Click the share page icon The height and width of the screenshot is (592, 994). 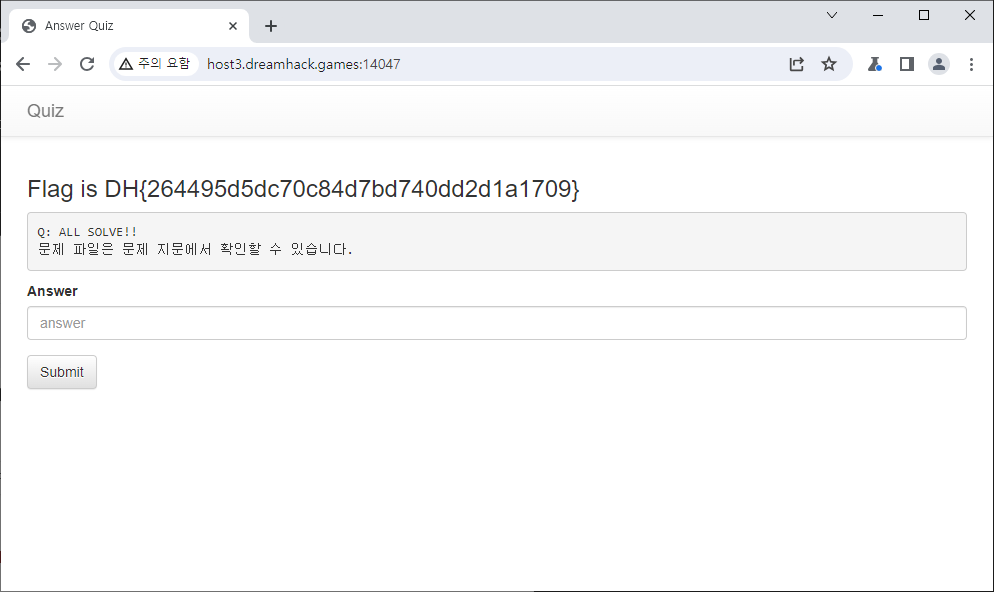796,64
